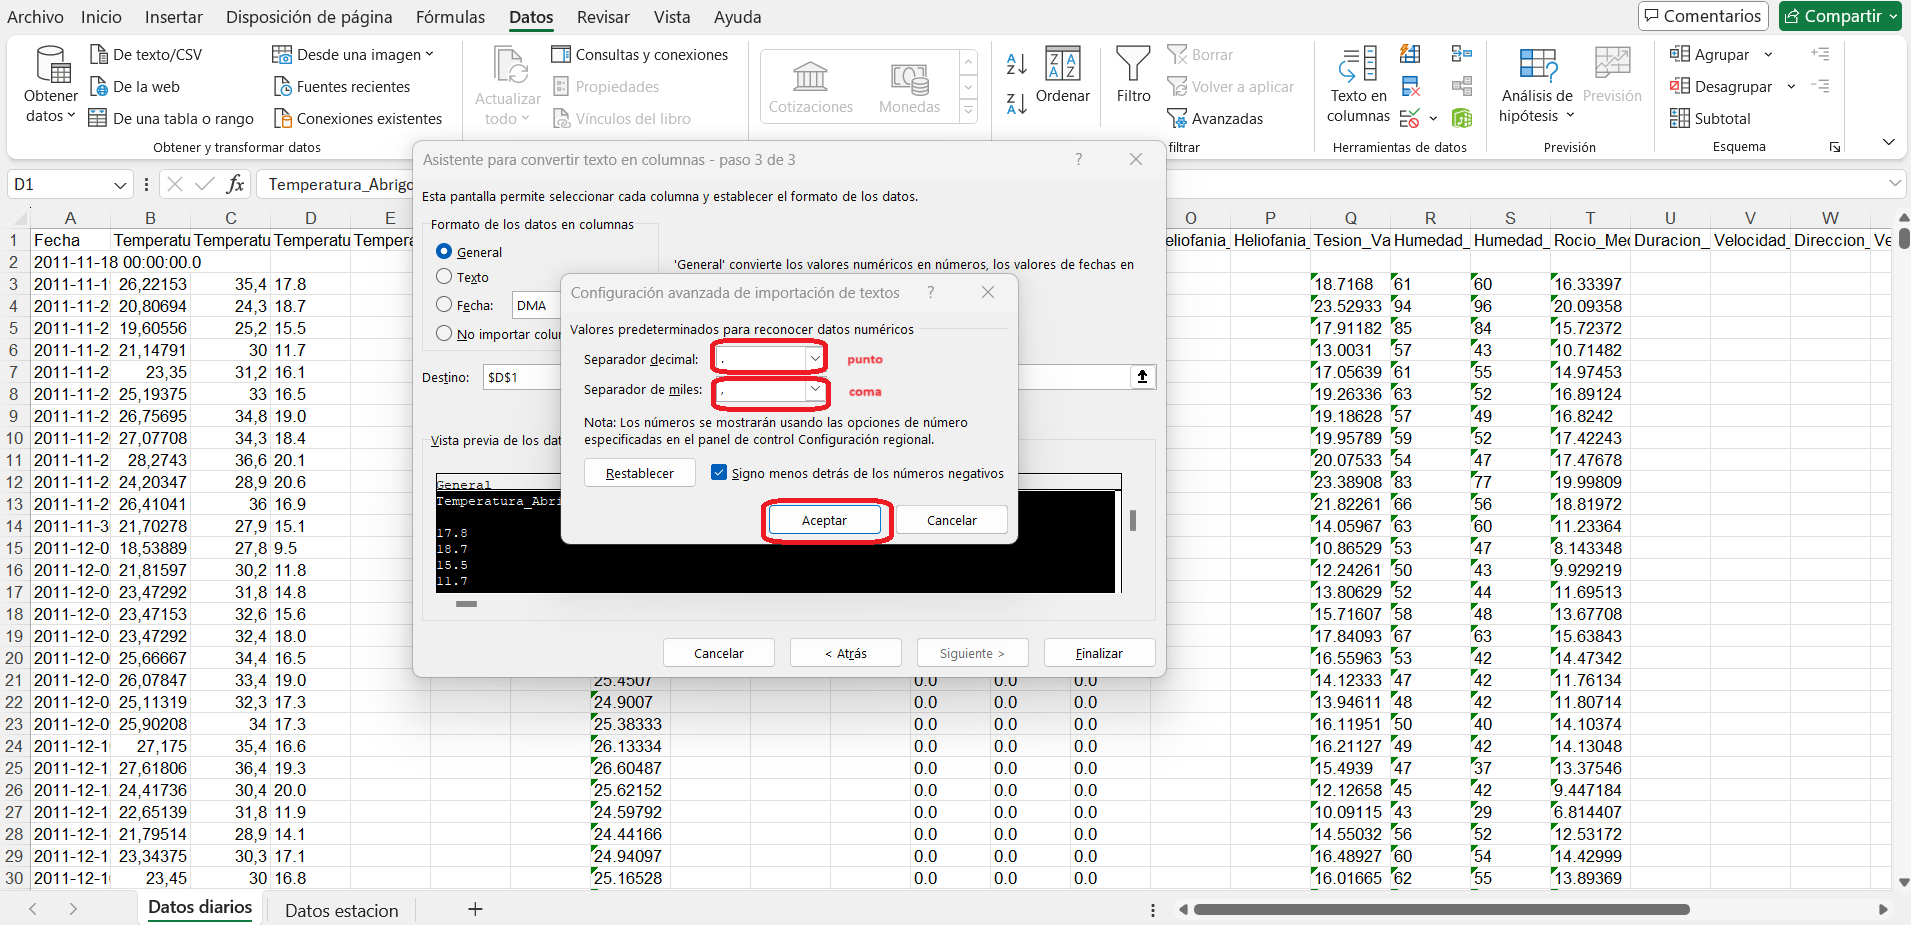This screenshot has height=925, width=1911.
Task: Choose De una tabla o rango
Action: [x=171, y=119]
